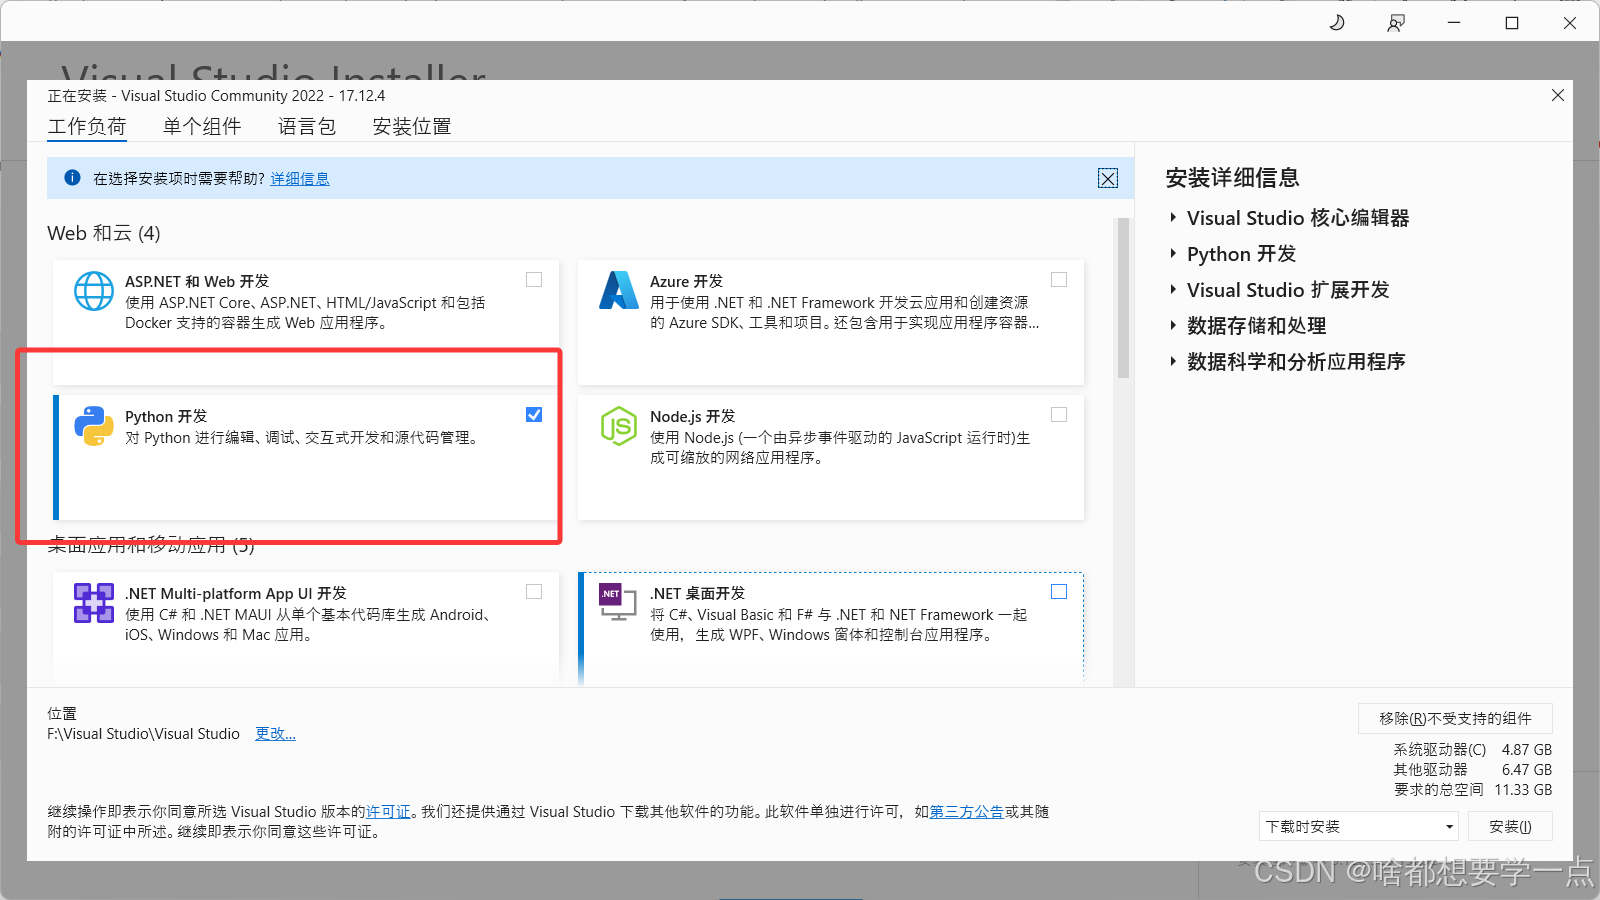Open the 详细信息 help link
Screen dimensions: 1600x900
(300, 179)
